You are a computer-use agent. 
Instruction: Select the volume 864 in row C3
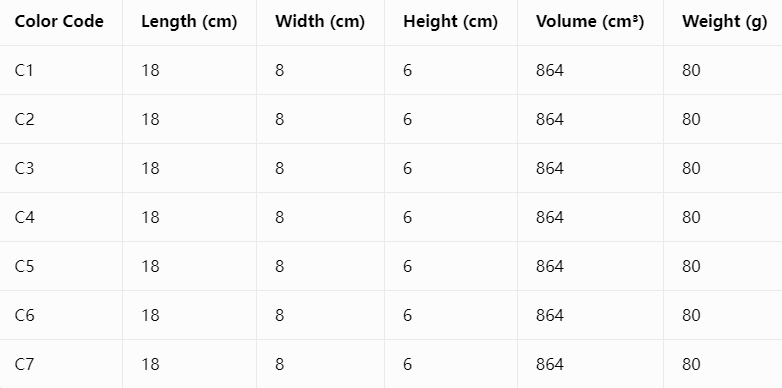(x=550, y=168)
